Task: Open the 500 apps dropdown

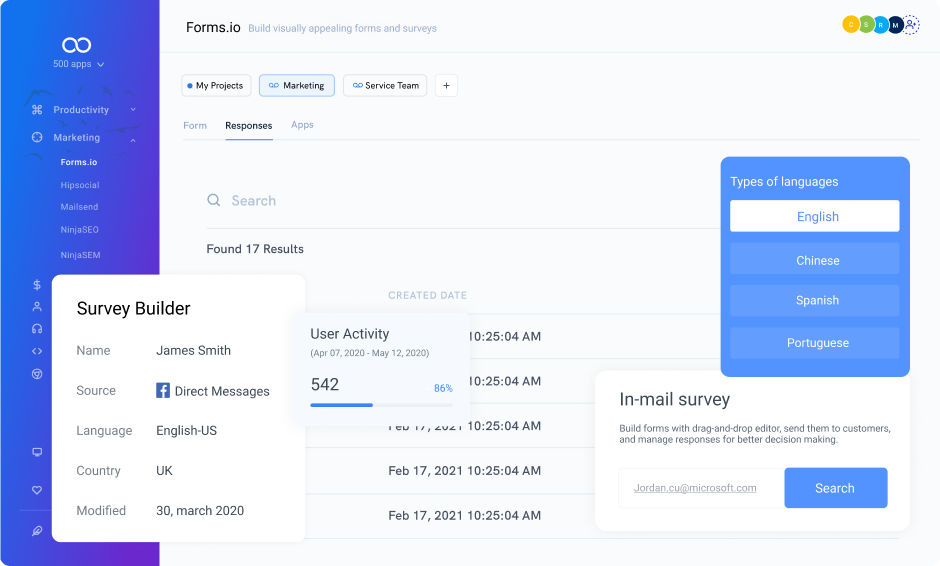Action: click(x=78, y=64)
